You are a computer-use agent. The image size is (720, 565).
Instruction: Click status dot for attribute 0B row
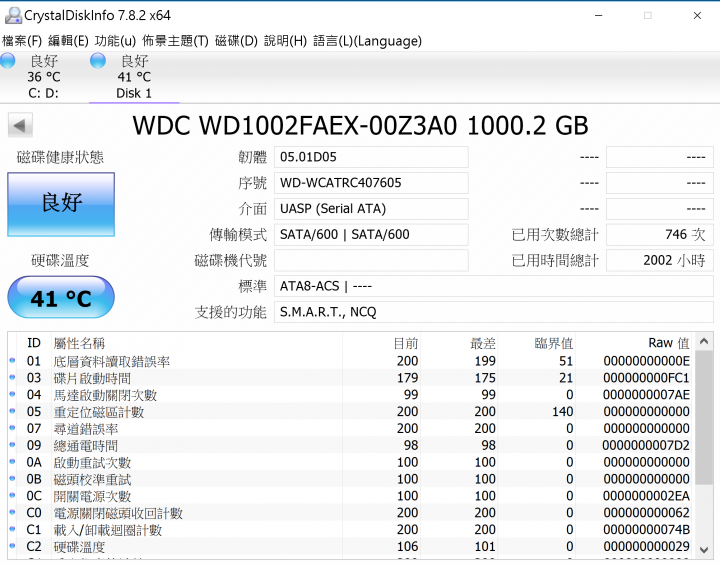click(x=12, y=479)
